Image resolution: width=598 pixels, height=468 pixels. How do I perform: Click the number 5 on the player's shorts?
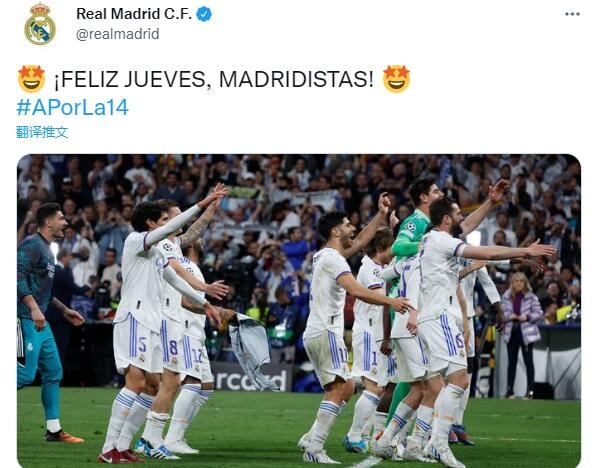coord(142,344)
